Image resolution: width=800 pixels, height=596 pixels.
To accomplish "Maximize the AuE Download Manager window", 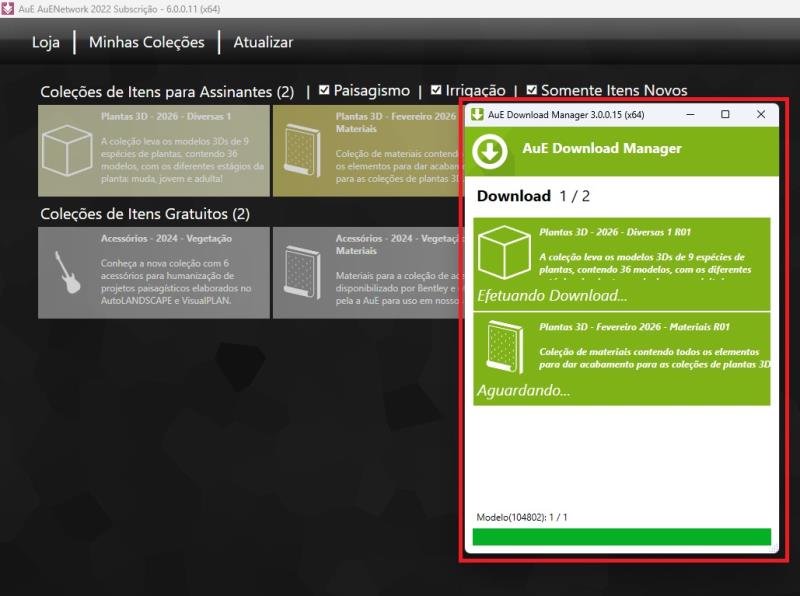I will 725,115.
